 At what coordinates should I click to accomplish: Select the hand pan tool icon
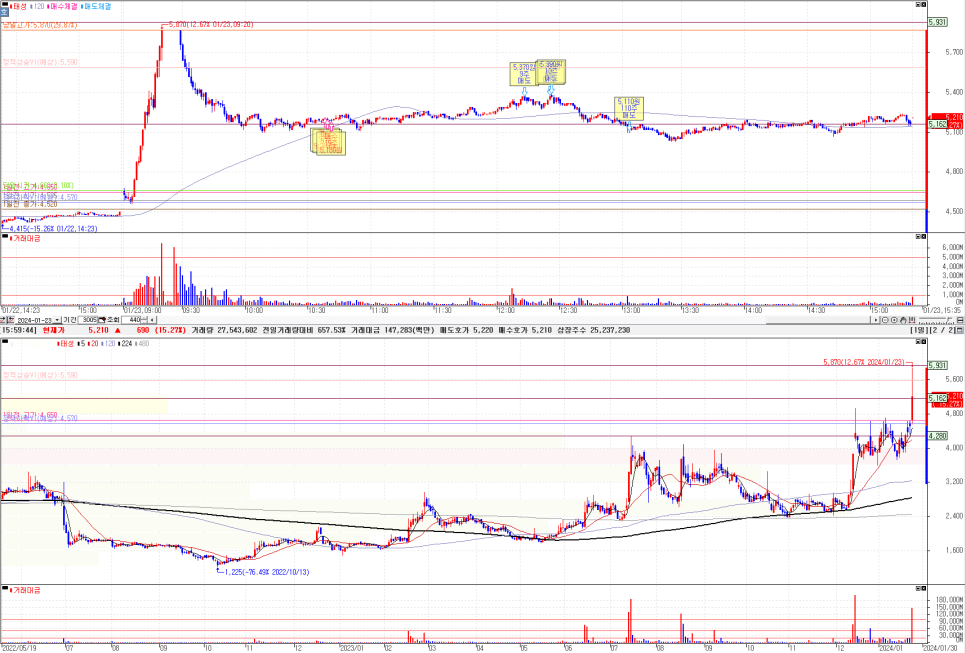903,320
